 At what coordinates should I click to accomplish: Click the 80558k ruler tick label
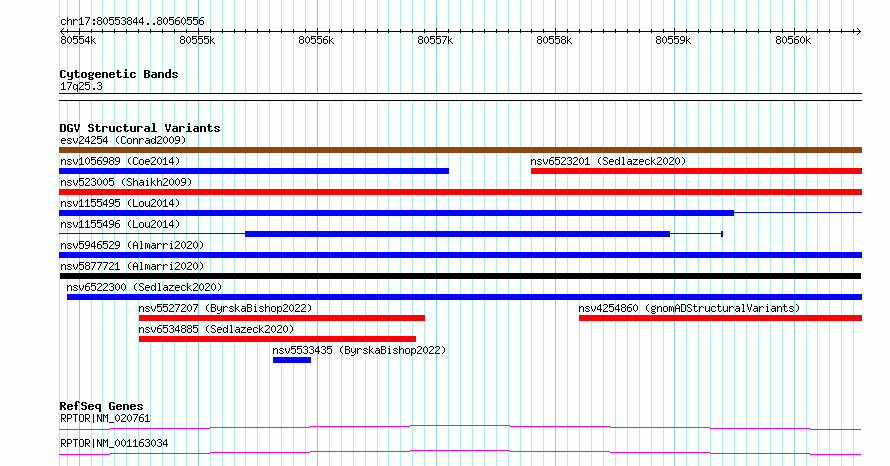point(554,40)
